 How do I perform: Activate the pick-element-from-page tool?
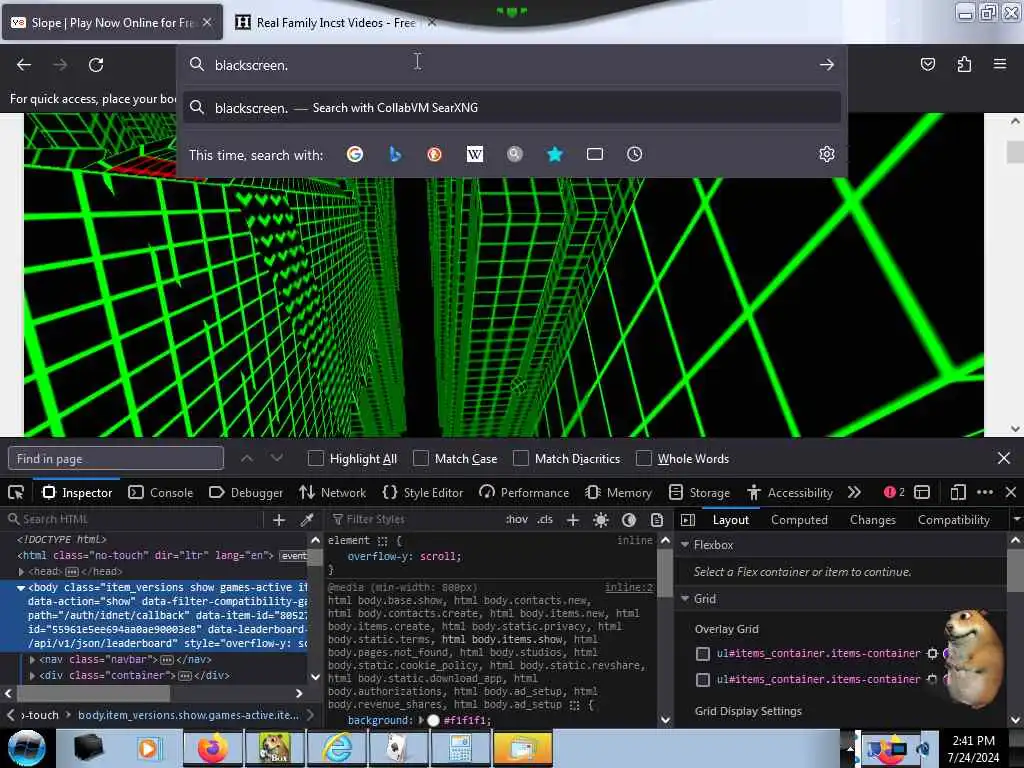tap(16, 492)
